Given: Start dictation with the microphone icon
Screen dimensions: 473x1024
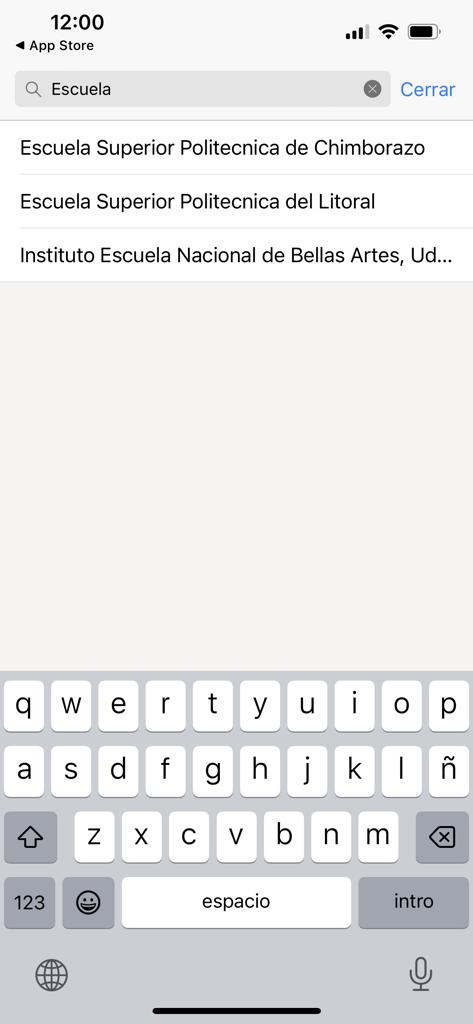Looking at the screenshot, I should point(421,974).
